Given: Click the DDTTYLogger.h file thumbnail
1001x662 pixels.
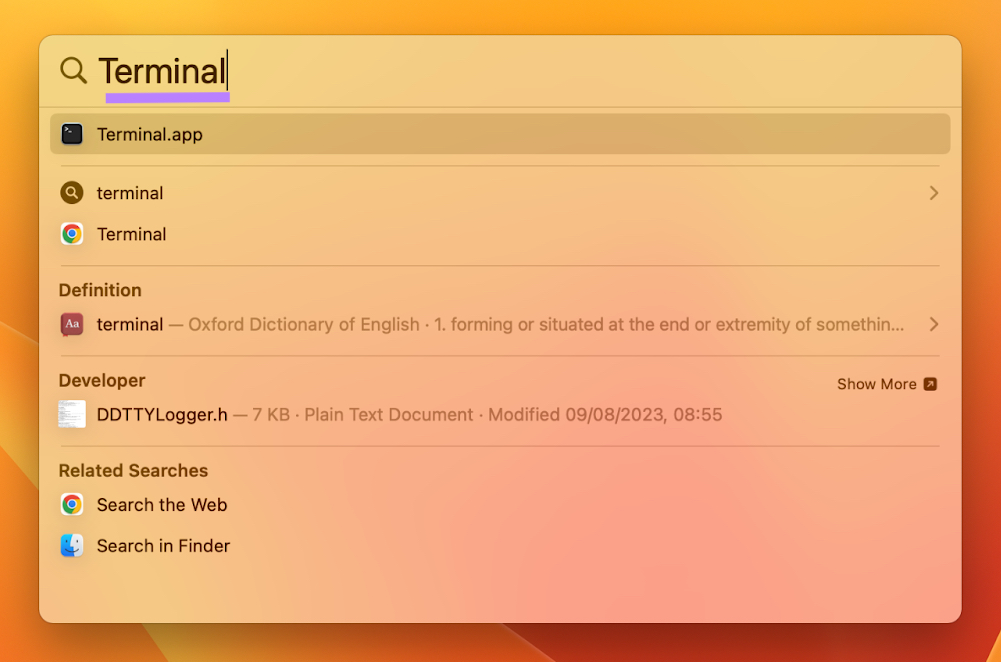Looking at the screenshot, I should (72, 414).
